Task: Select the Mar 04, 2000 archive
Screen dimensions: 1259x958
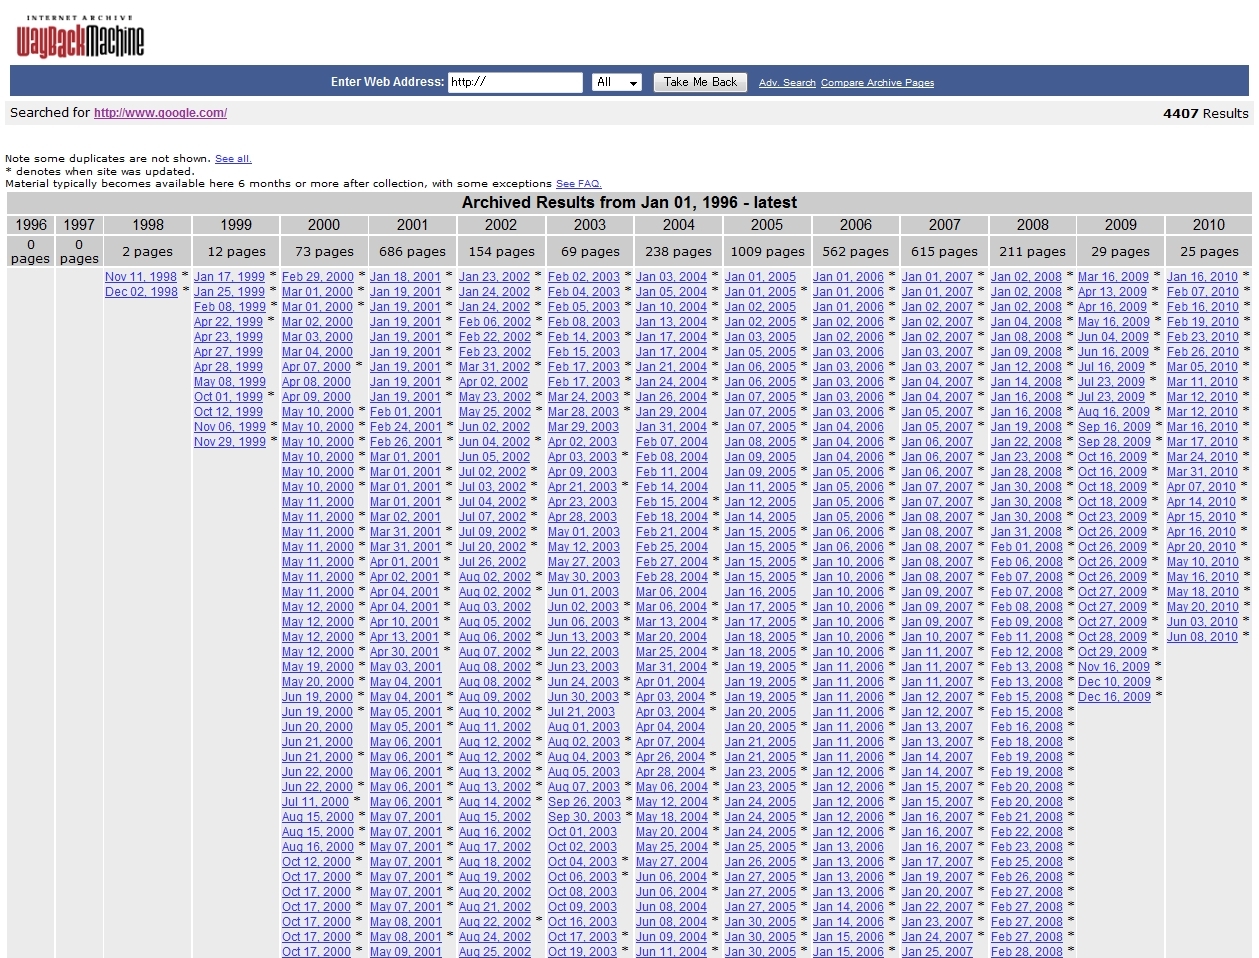Action: click(x=317, y=352)
